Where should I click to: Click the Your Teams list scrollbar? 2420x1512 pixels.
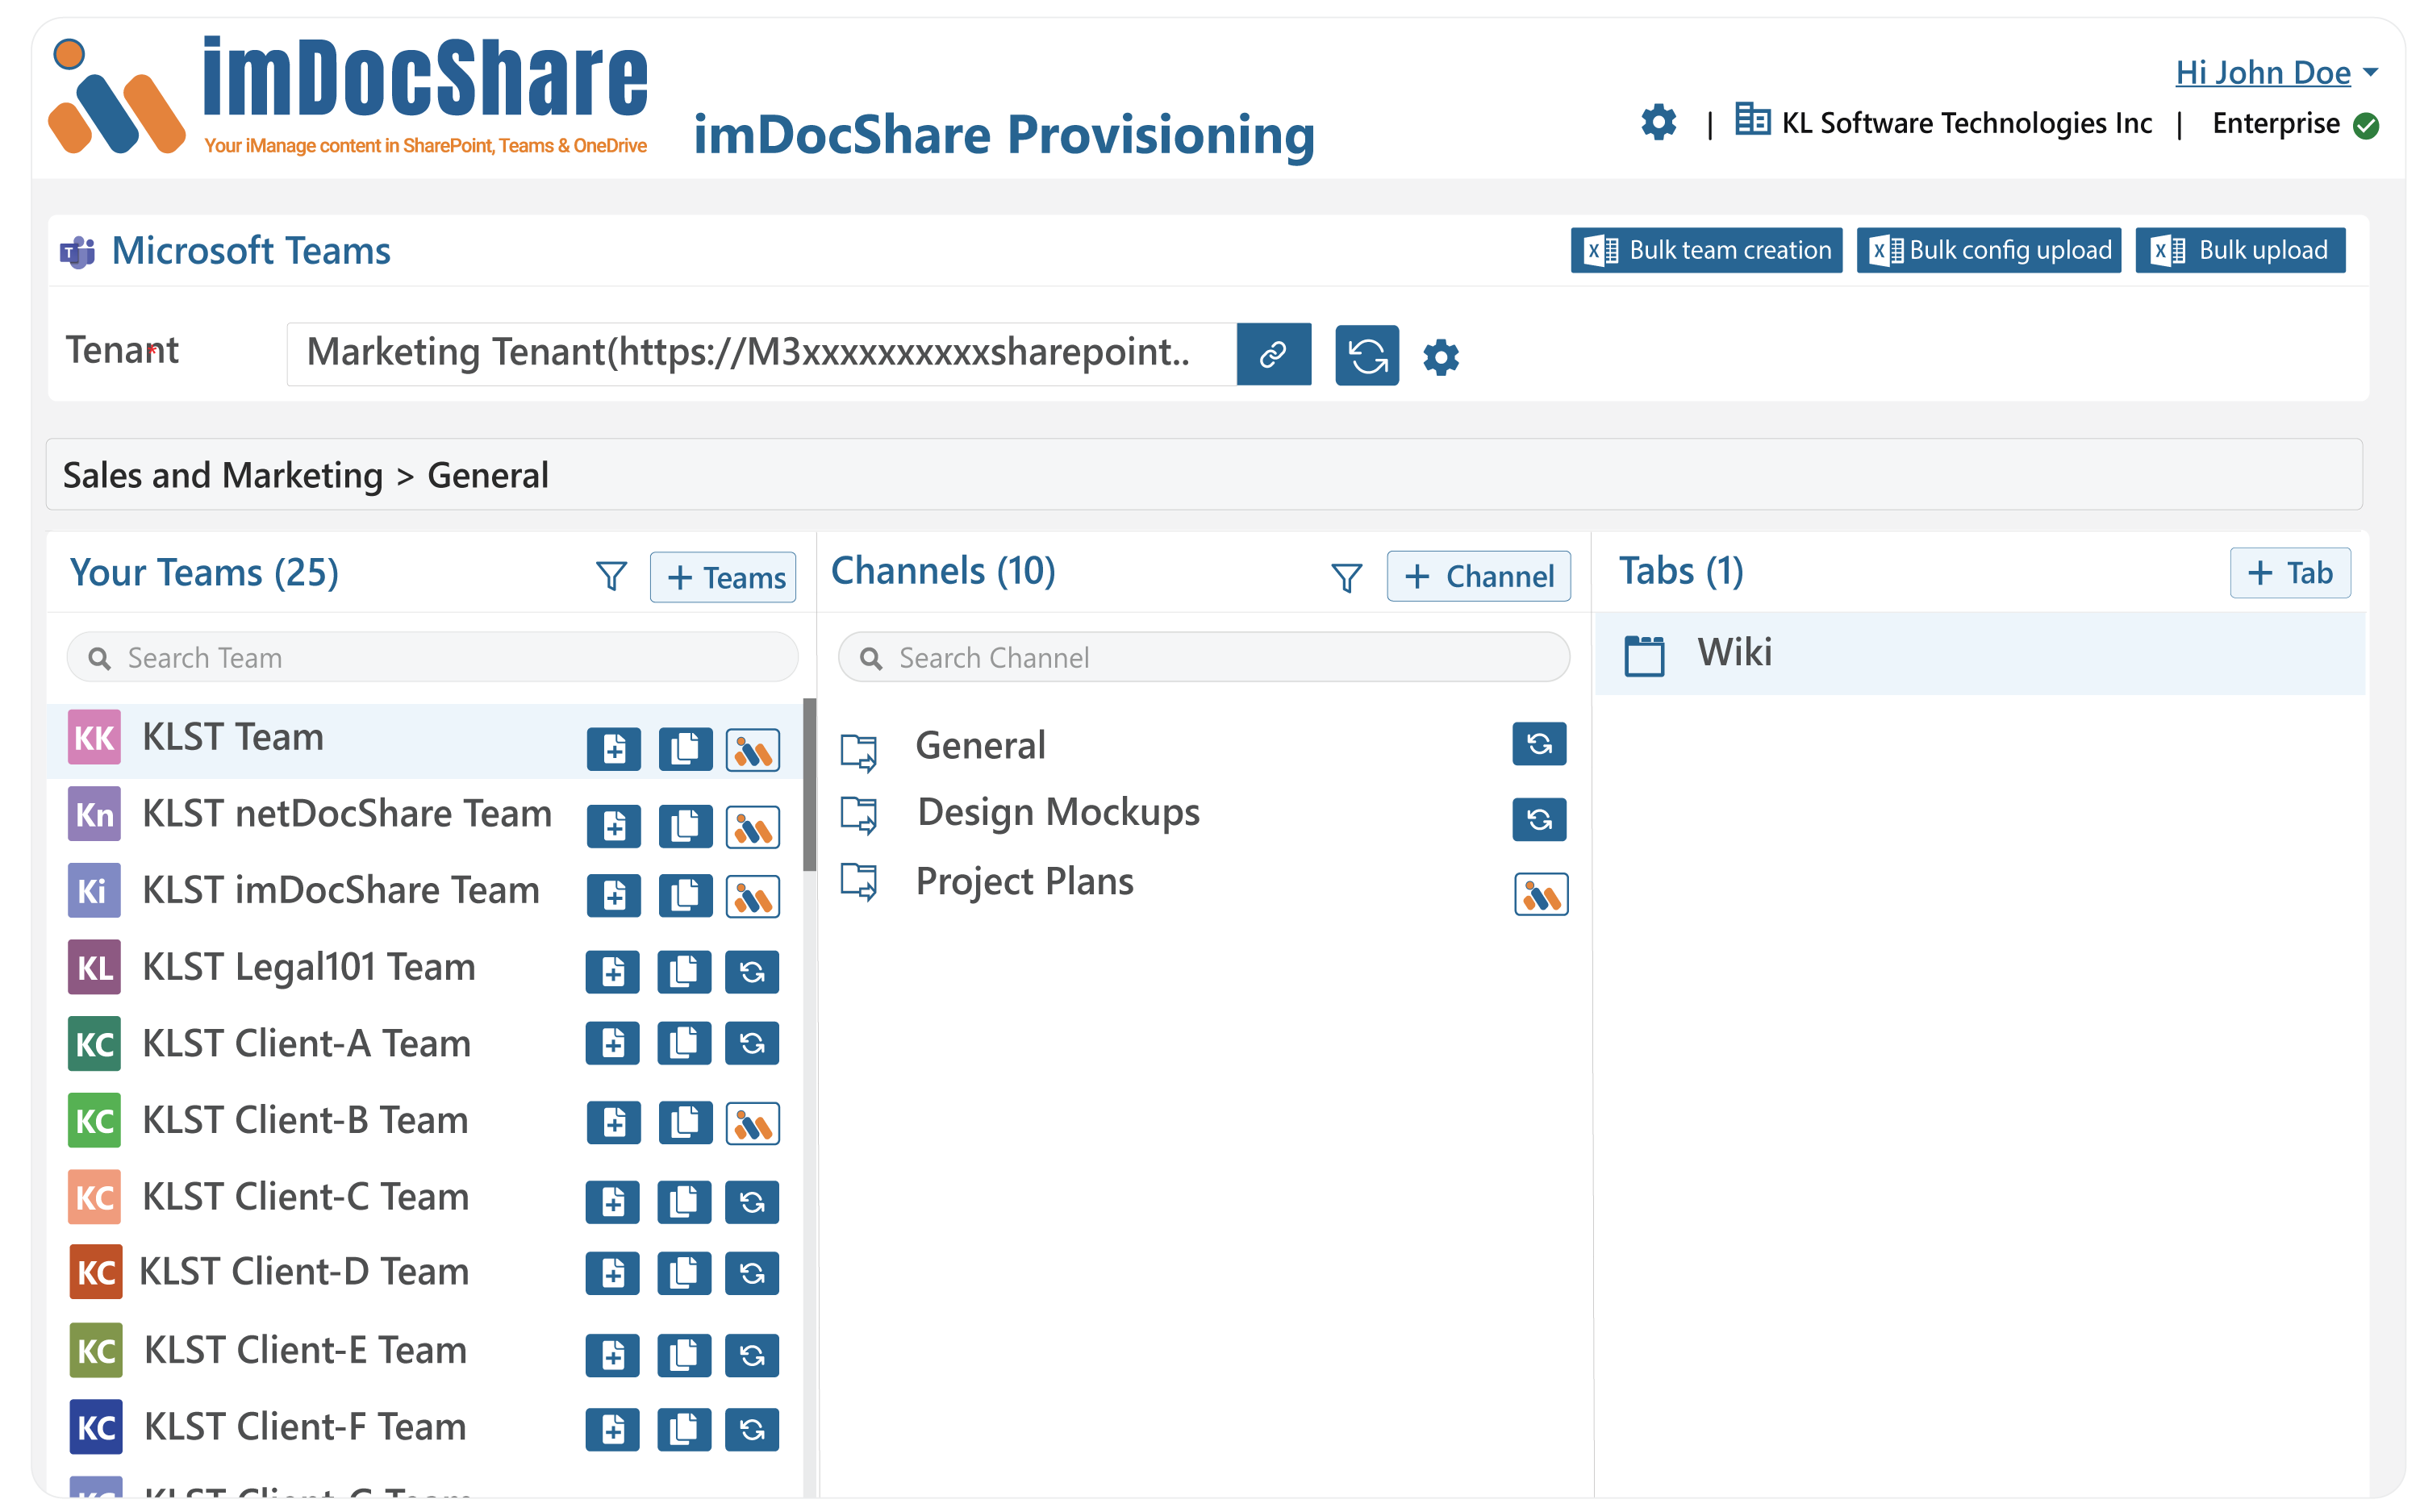(809, 785)
